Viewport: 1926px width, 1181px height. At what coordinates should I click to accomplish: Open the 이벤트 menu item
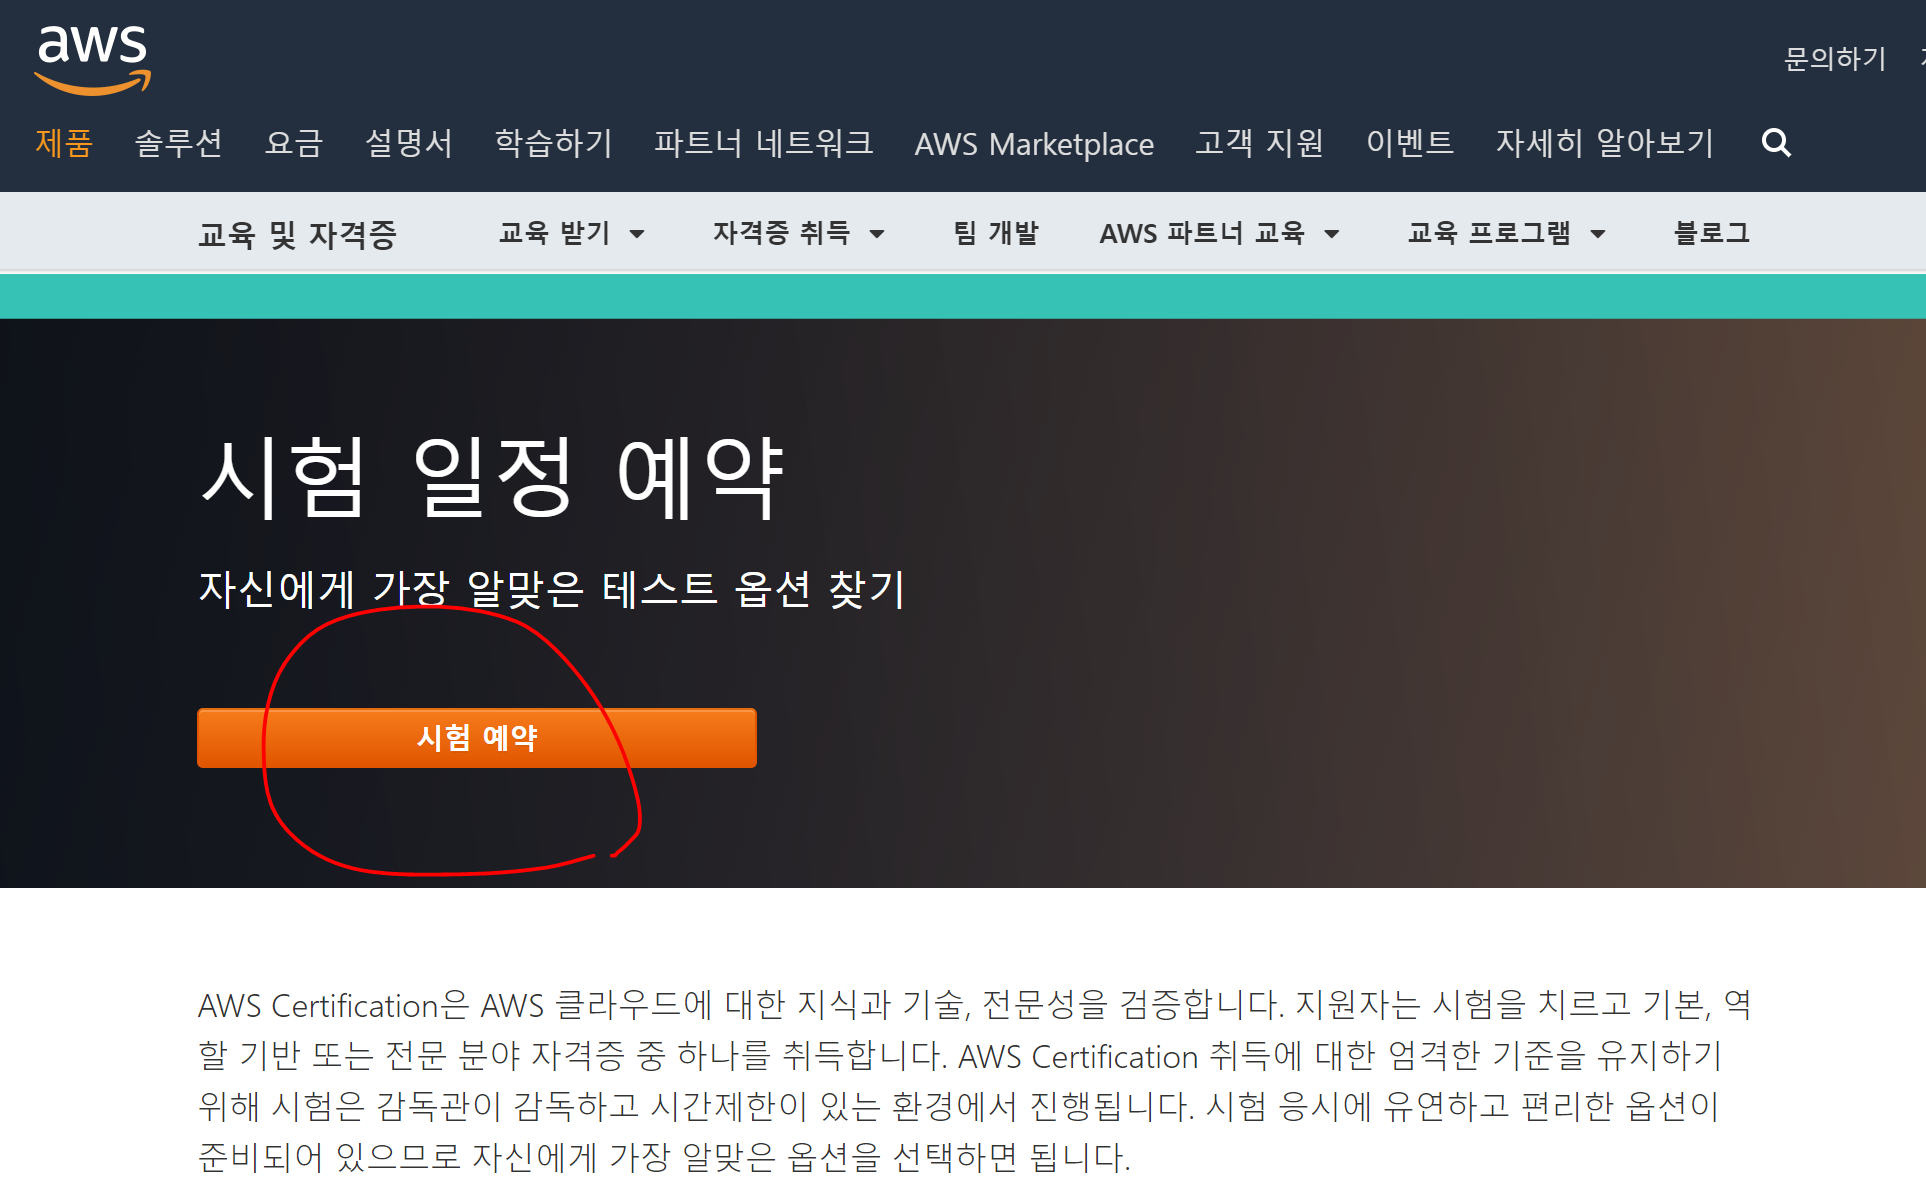coord(1409,143)
